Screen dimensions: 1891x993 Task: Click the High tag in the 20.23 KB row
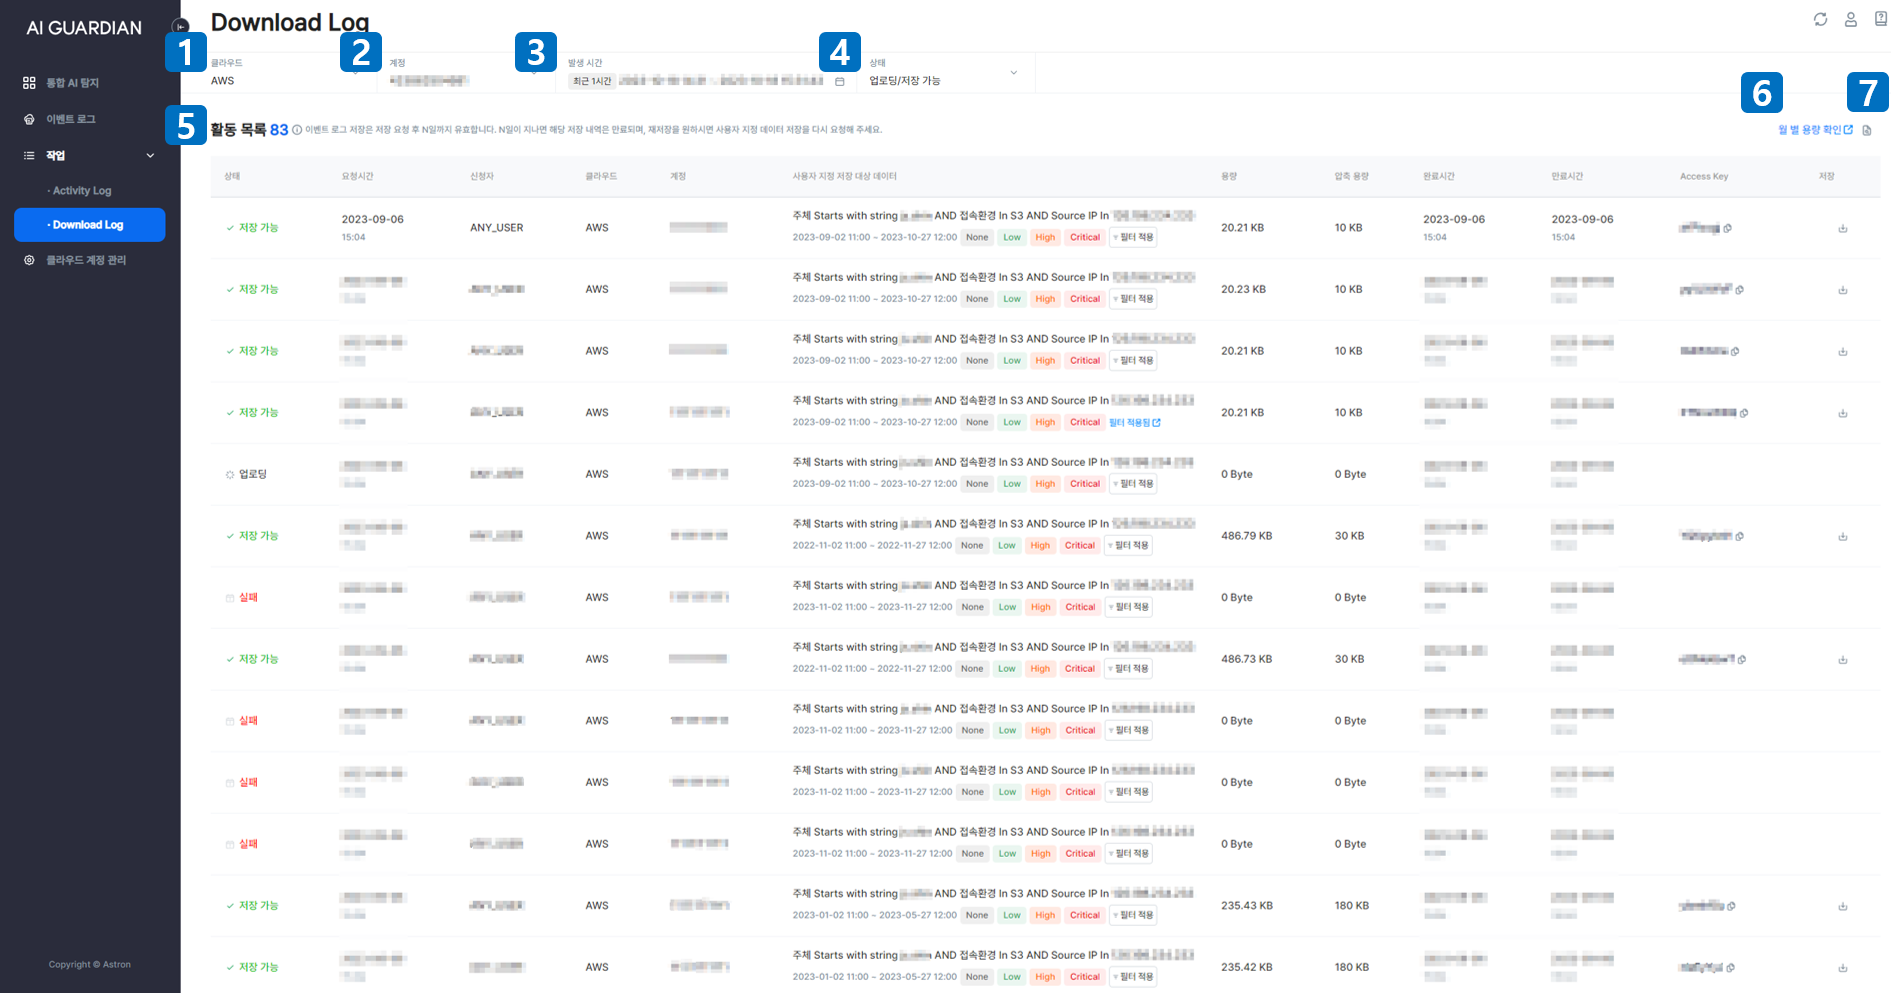click(x=1045, y=299)
